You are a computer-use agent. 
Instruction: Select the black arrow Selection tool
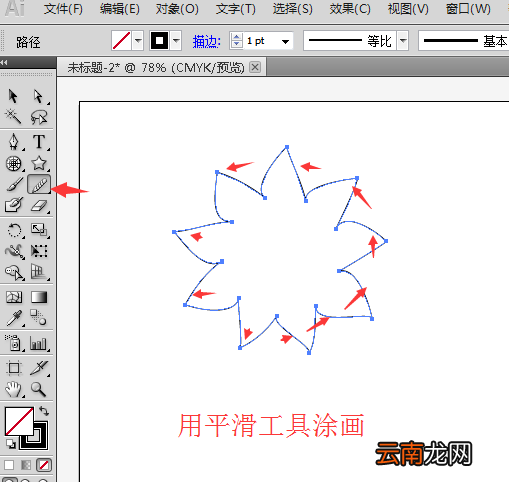coord(13,96)
